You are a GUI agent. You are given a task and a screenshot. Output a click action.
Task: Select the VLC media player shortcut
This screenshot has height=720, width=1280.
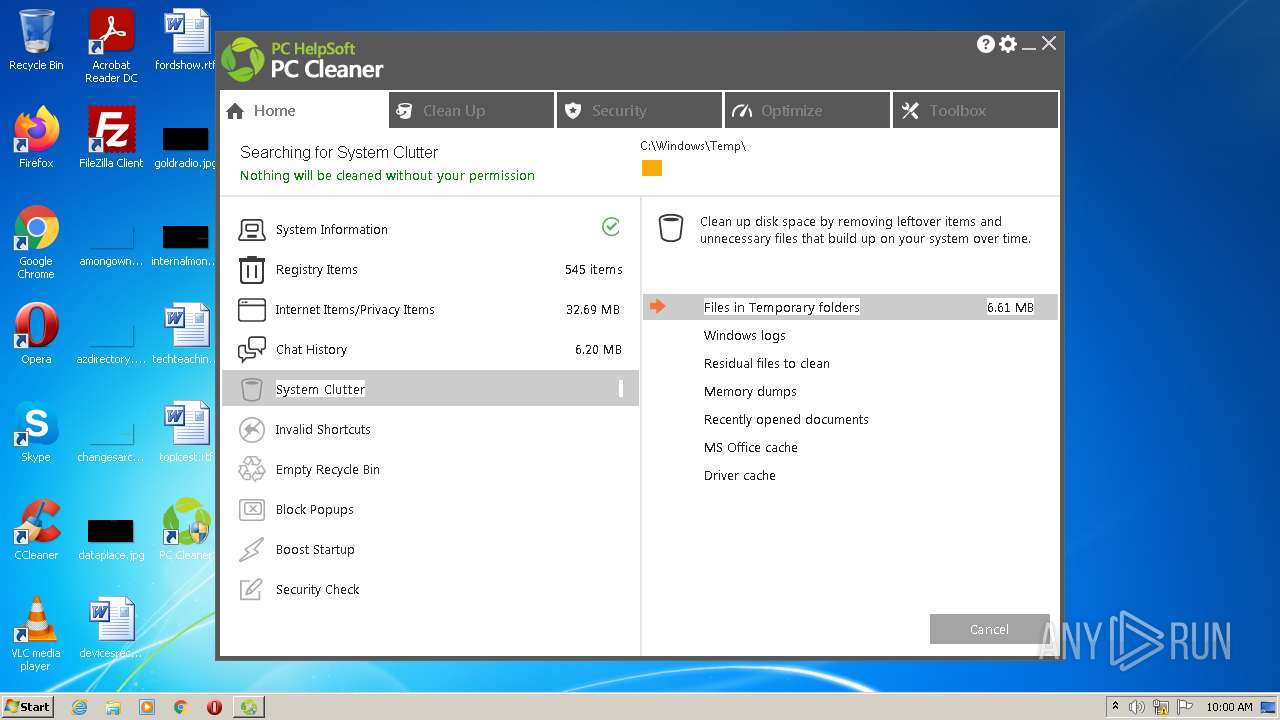(x=36, y=634)
